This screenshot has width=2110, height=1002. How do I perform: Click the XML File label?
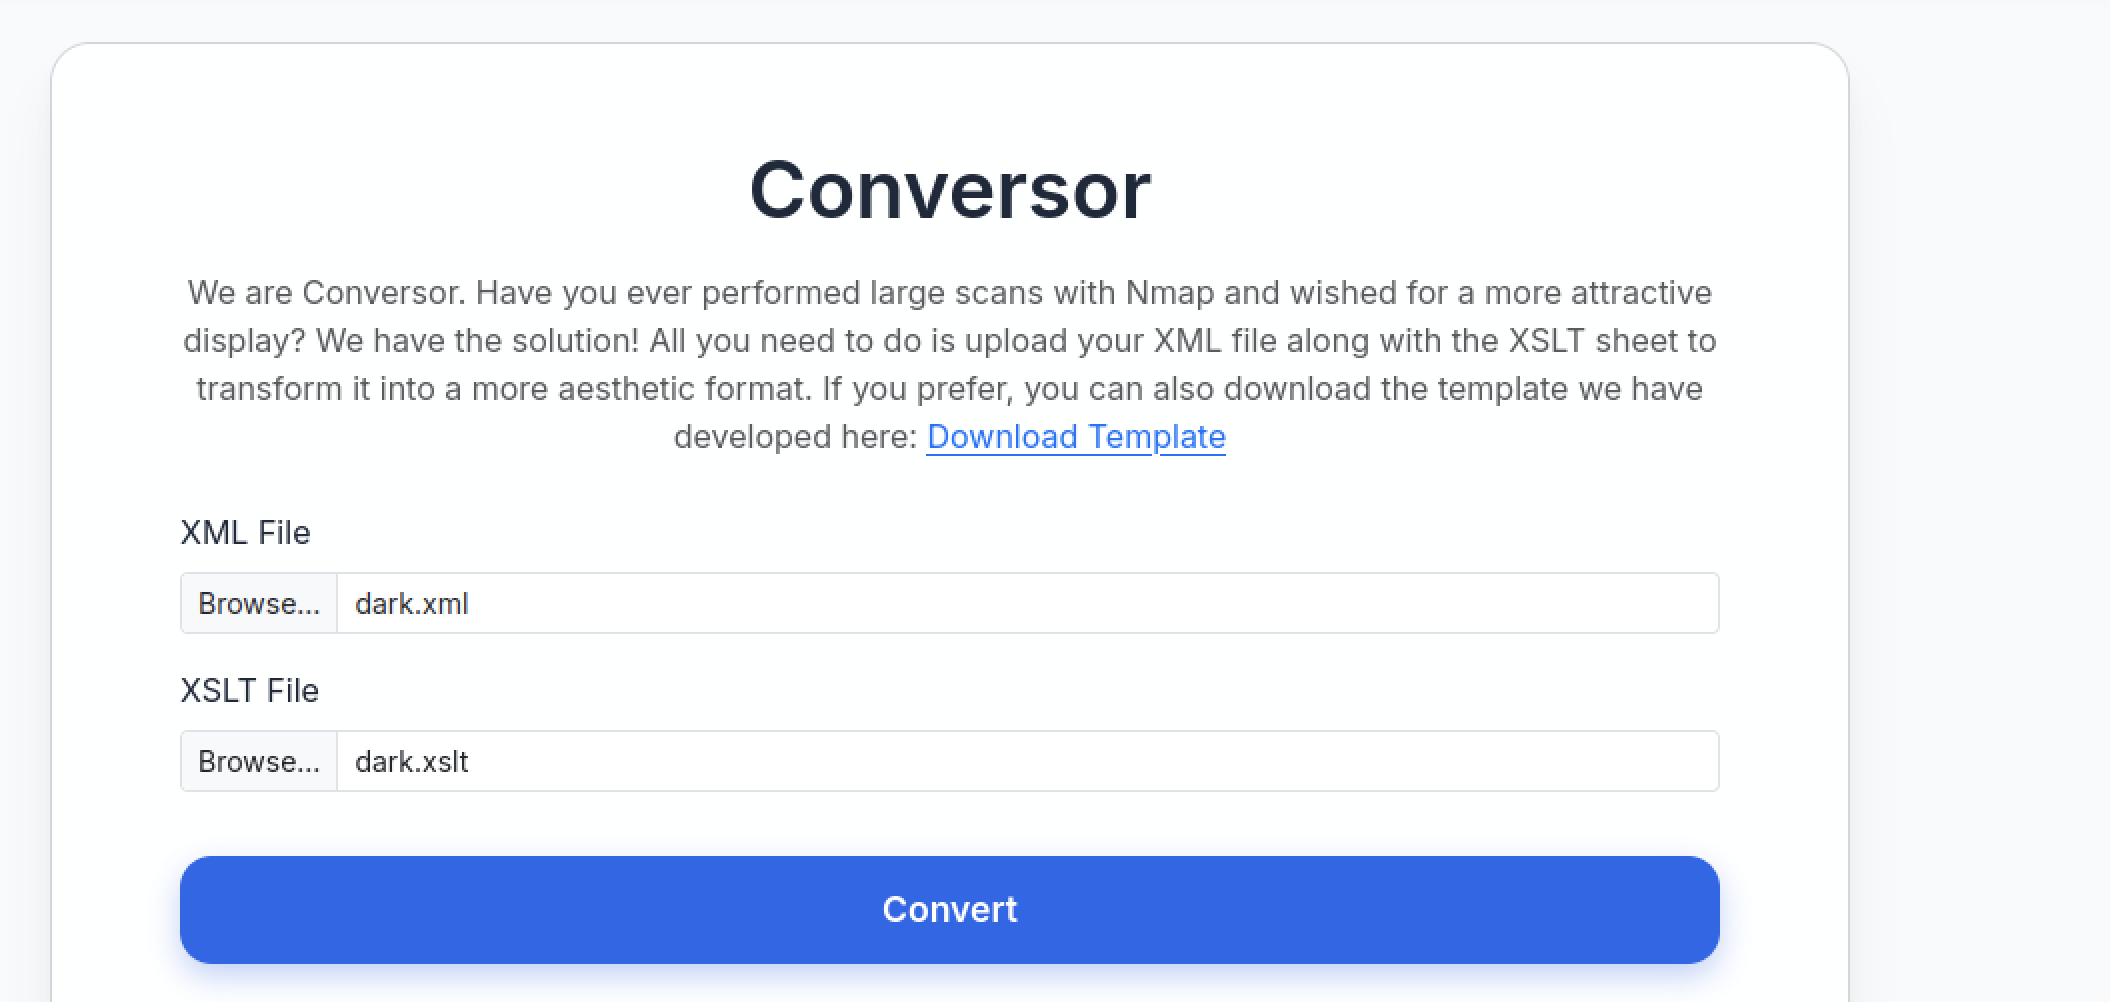click(x=246, y=532)
